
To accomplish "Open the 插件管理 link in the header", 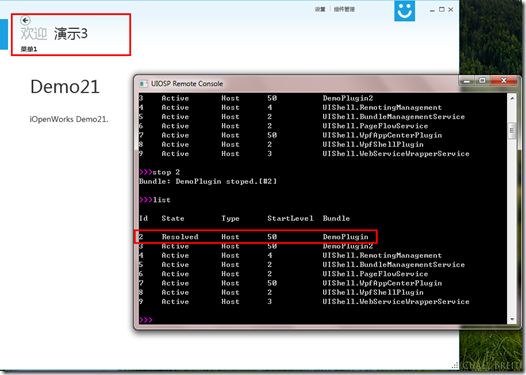I will coord(344,9).
